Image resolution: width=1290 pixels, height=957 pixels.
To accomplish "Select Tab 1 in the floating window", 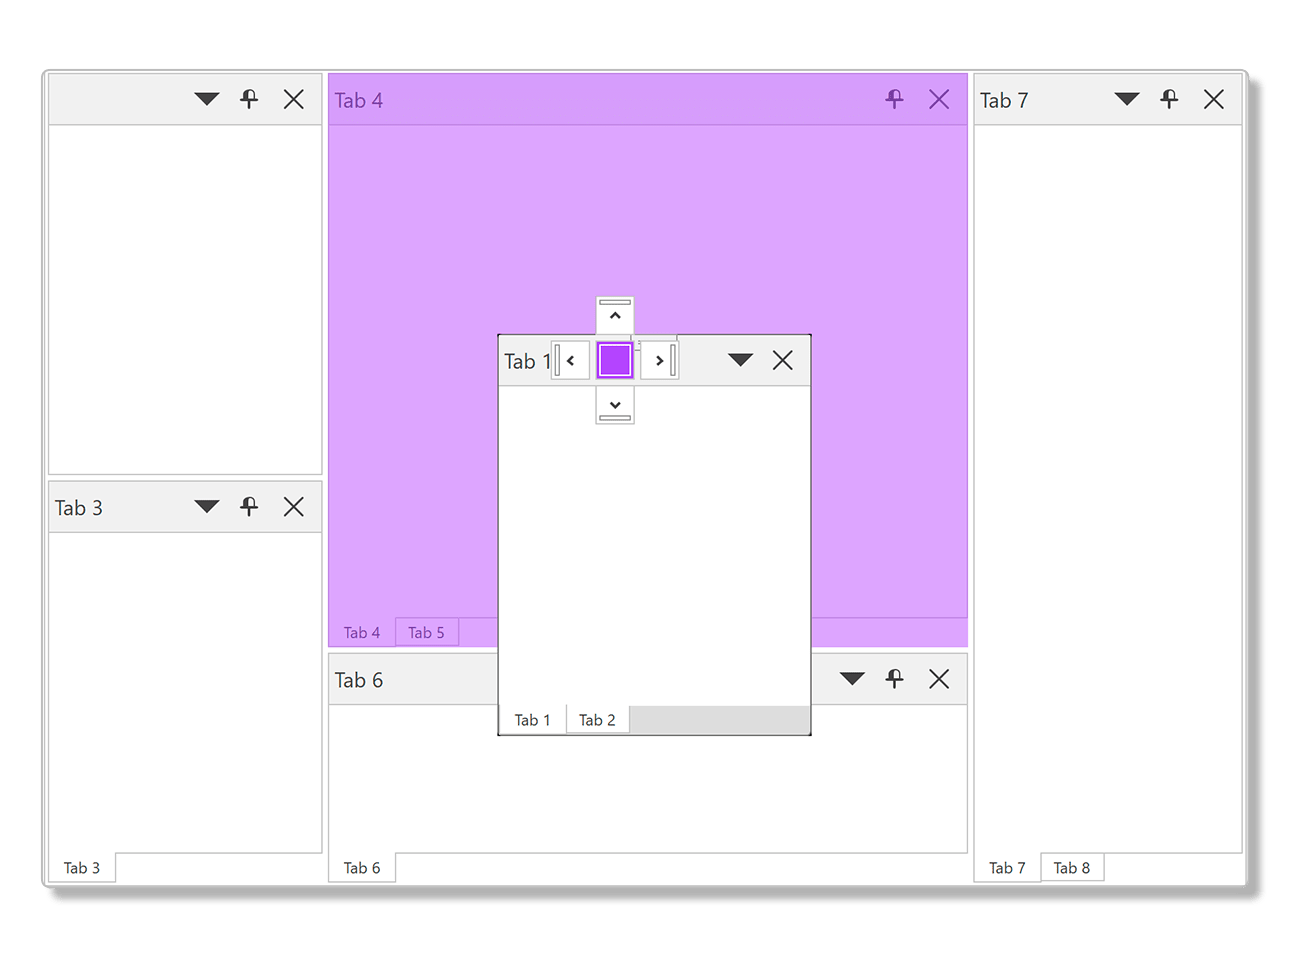I will [533, 719].
